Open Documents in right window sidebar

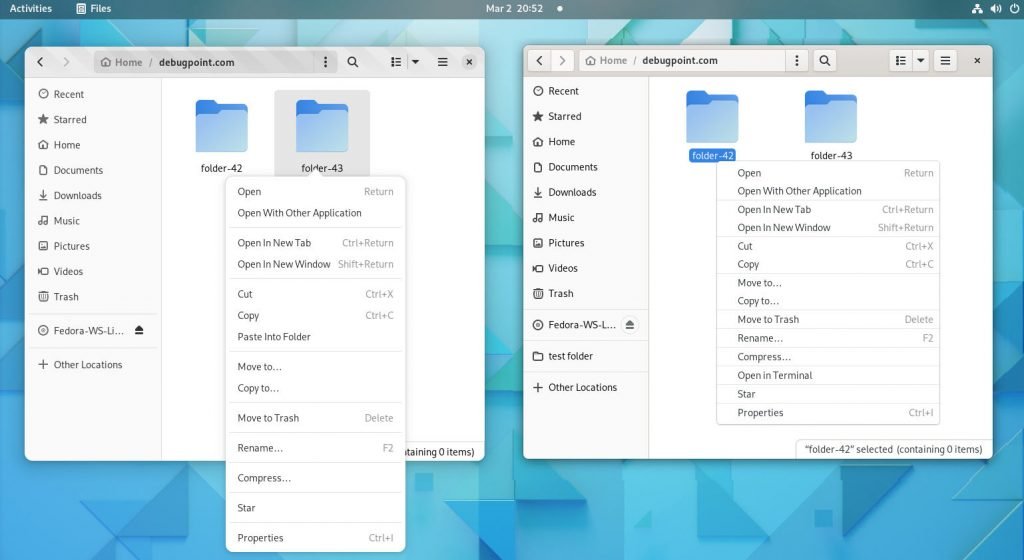coord(586,167)
